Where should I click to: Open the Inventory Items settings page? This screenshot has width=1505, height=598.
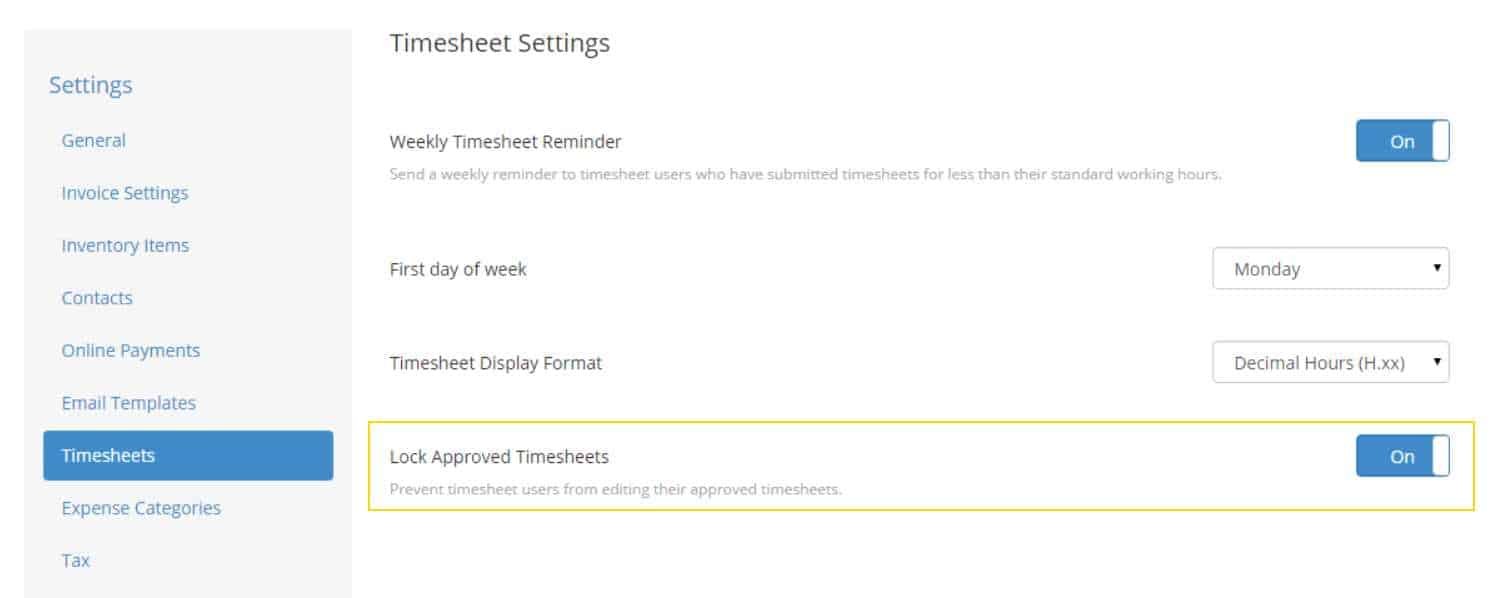pos(124,245)
